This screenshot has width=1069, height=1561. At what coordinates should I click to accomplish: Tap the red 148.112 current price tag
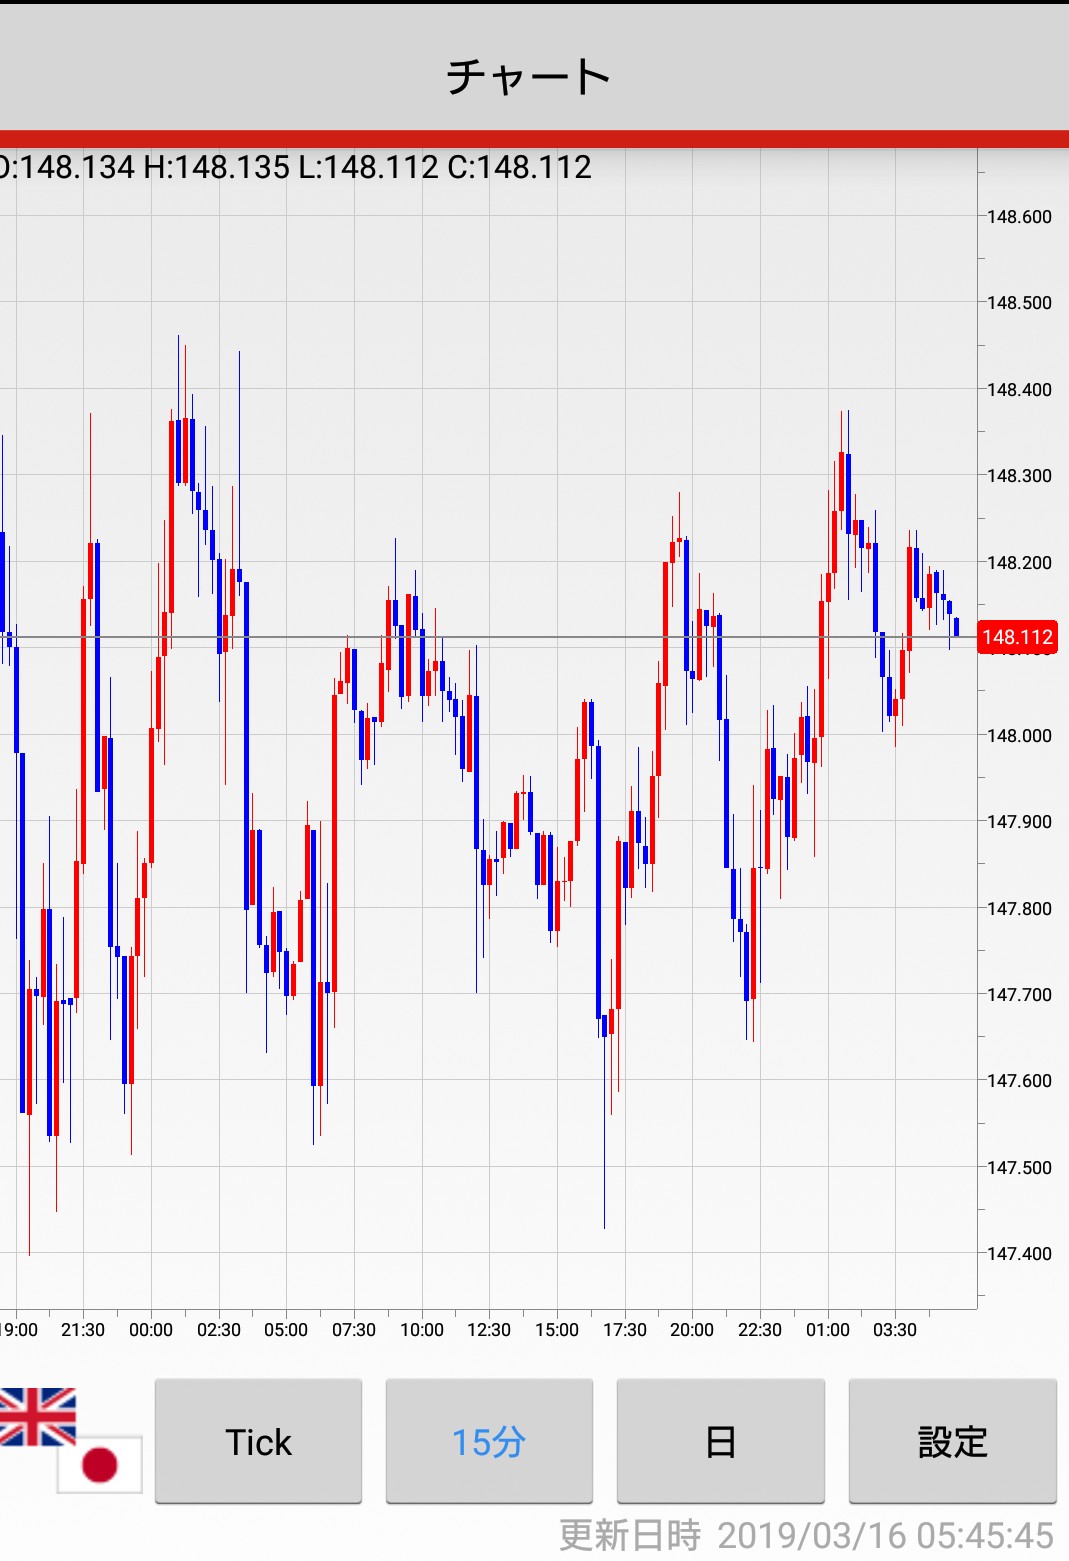1017,637
